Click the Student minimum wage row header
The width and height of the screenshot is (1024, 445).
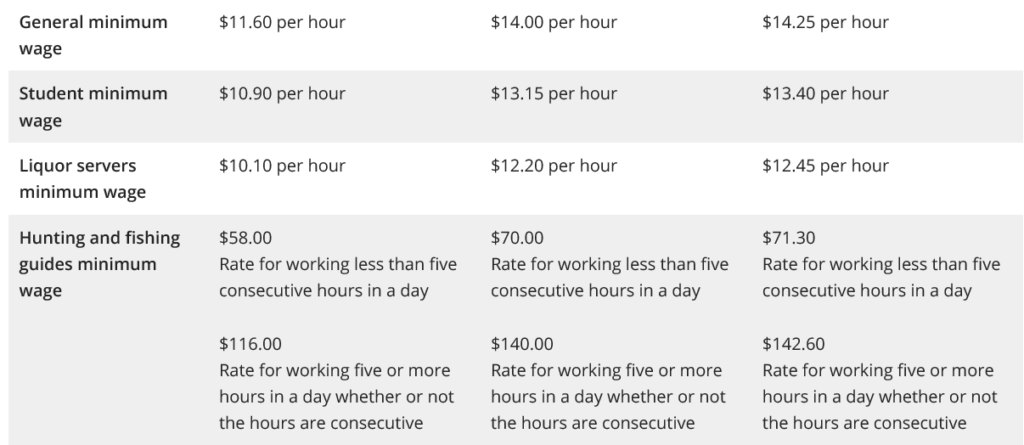point(93,107)
